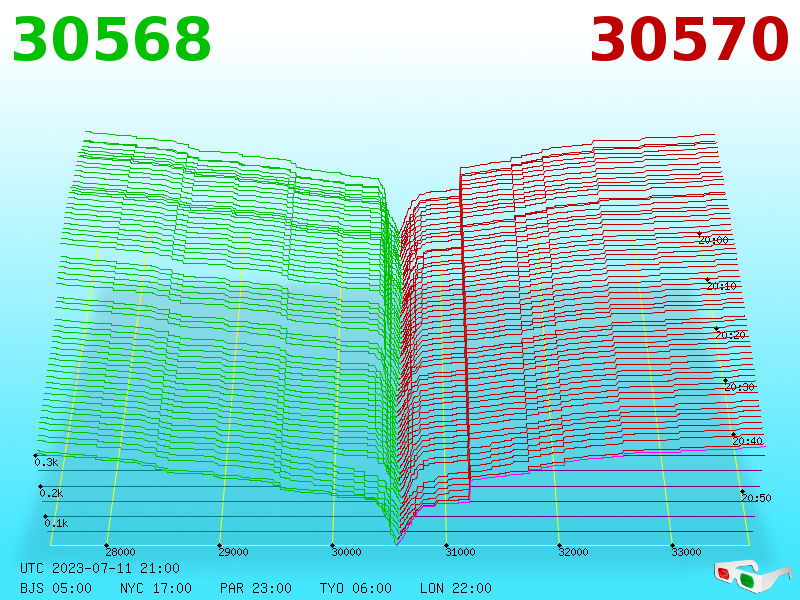The image size is (800, 600).
Task: Click the red ask price 30570
Action: [x=689, y=40]
